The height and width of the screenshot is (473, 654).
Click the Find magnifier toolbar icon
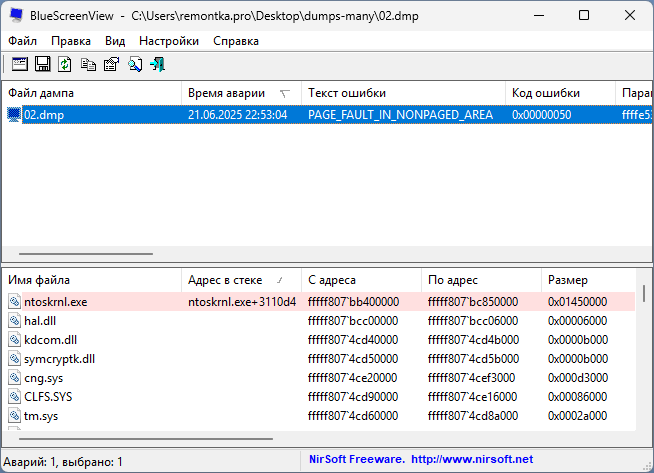tap(135, 64)
